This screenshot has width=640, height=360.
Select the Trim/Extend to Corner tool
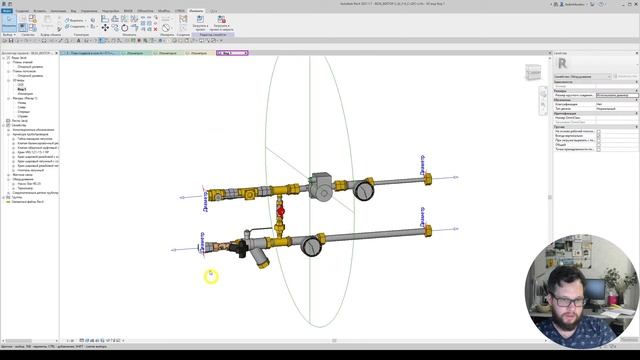(x=134, y=28)
